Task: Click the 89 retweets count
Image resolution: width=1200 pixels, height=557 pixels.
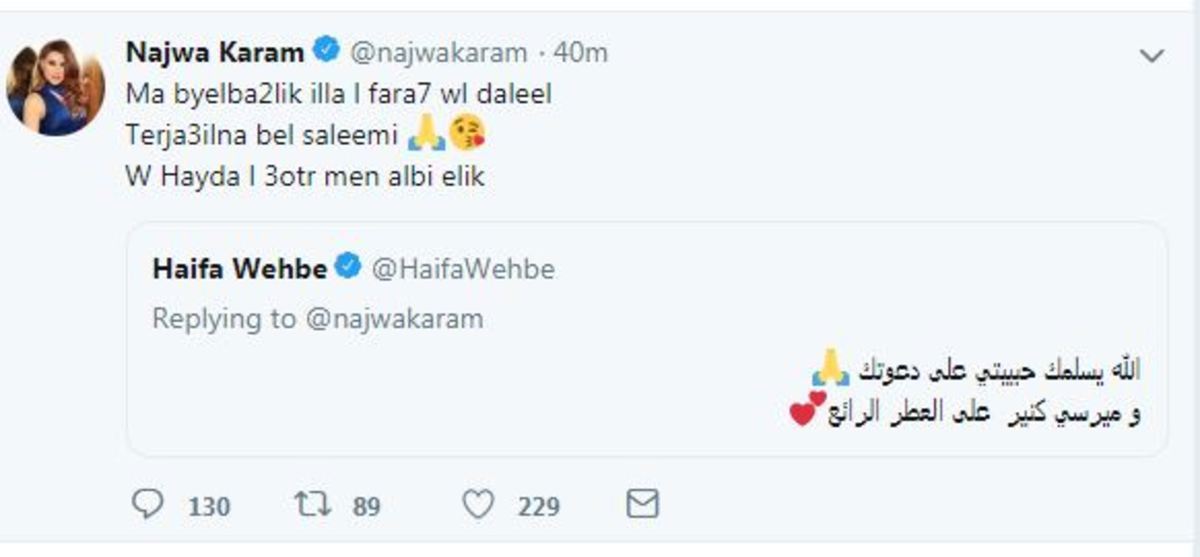Action: [x=366, y=506]
